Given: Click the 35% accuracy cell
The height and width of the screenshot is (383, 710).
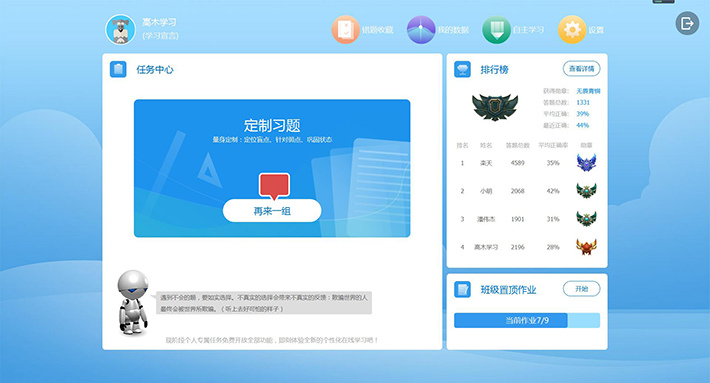Looking at the screenshot, I should (x=553, y=163).
